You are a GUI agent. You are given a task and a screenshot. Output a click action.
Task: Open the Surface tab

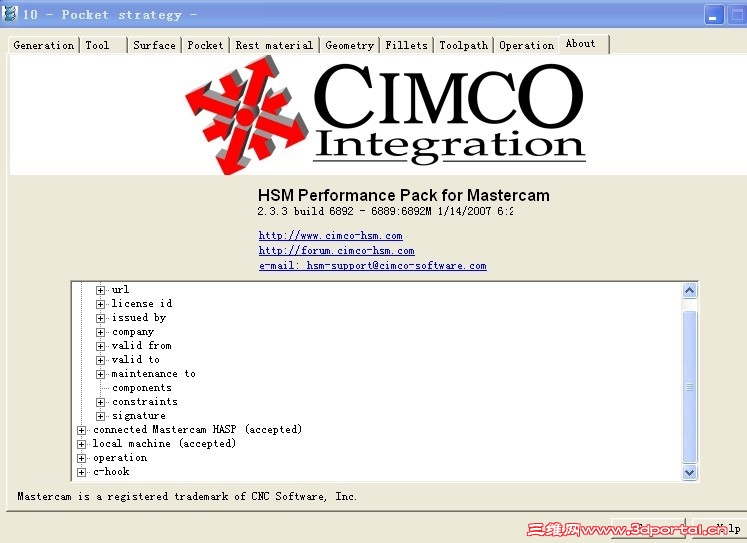click(154, 45)
